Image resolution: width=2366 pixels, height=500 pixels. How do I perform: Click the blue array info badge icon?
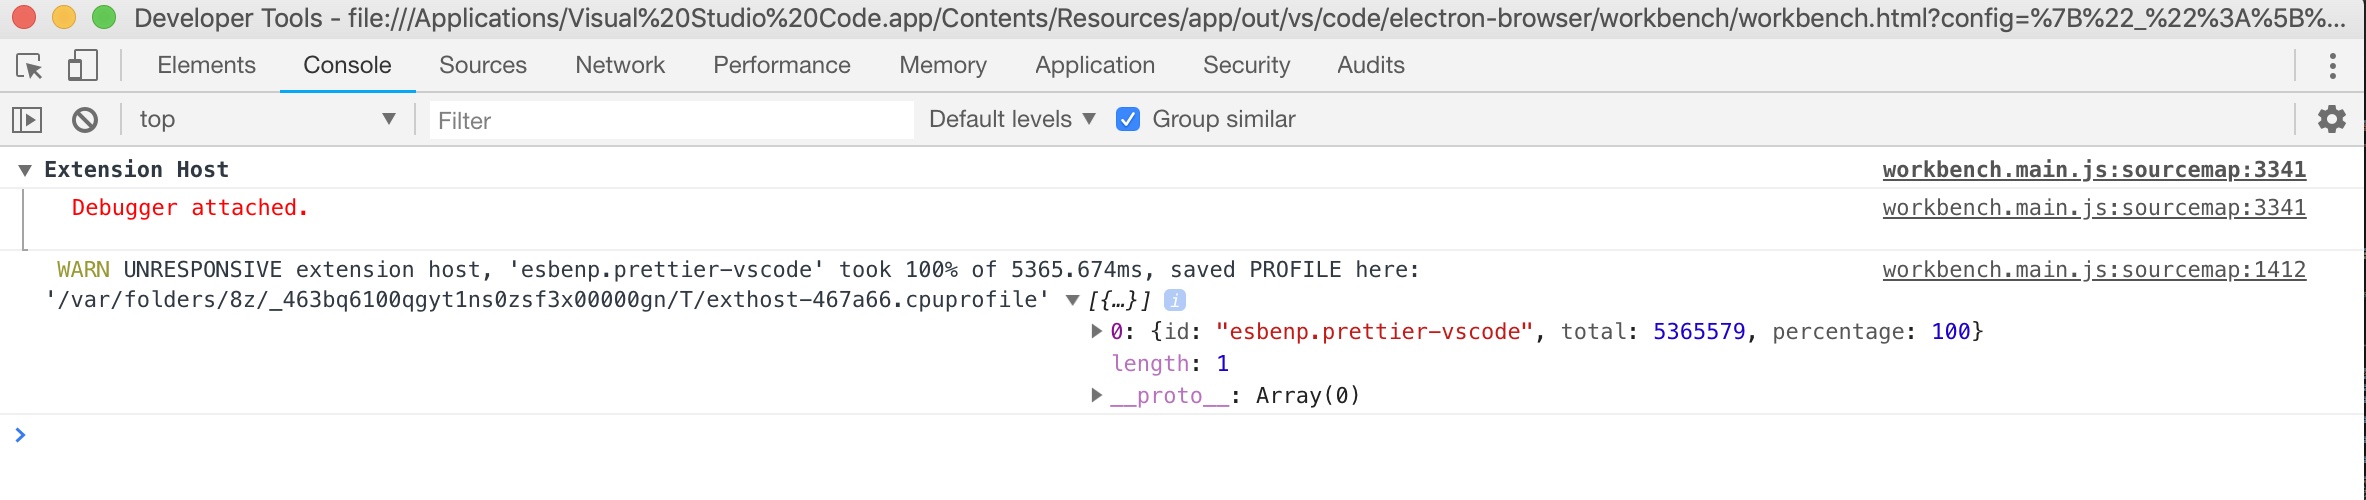click(1175, 300)
